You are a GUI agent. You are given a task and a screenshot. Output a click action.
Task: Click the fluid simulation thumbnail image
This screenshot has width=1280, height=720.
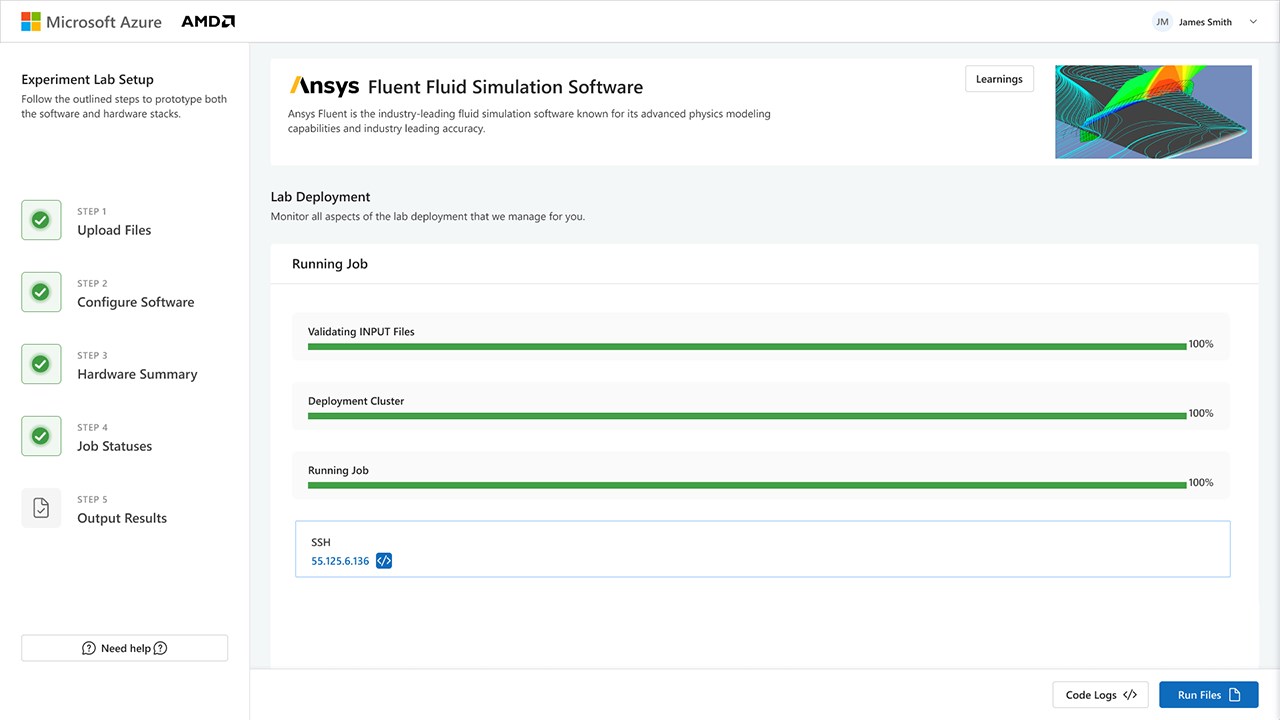tap(1153, 112)
